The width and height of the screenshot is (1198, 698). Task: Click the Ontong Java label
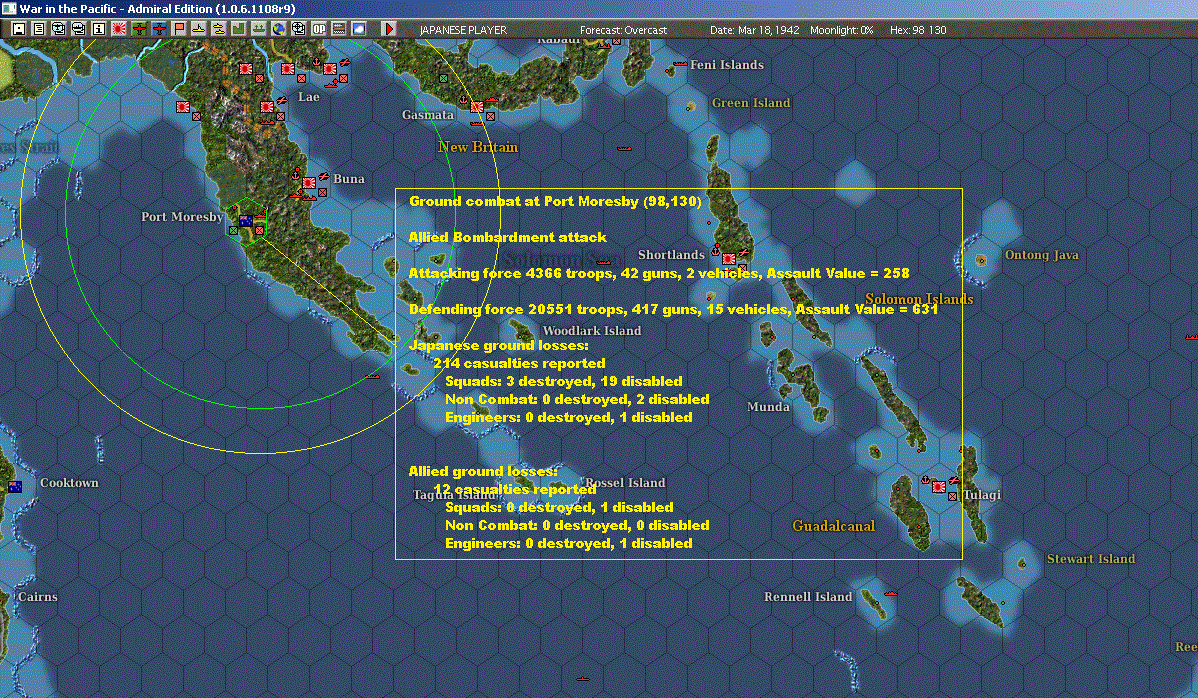coord(1041,255)
